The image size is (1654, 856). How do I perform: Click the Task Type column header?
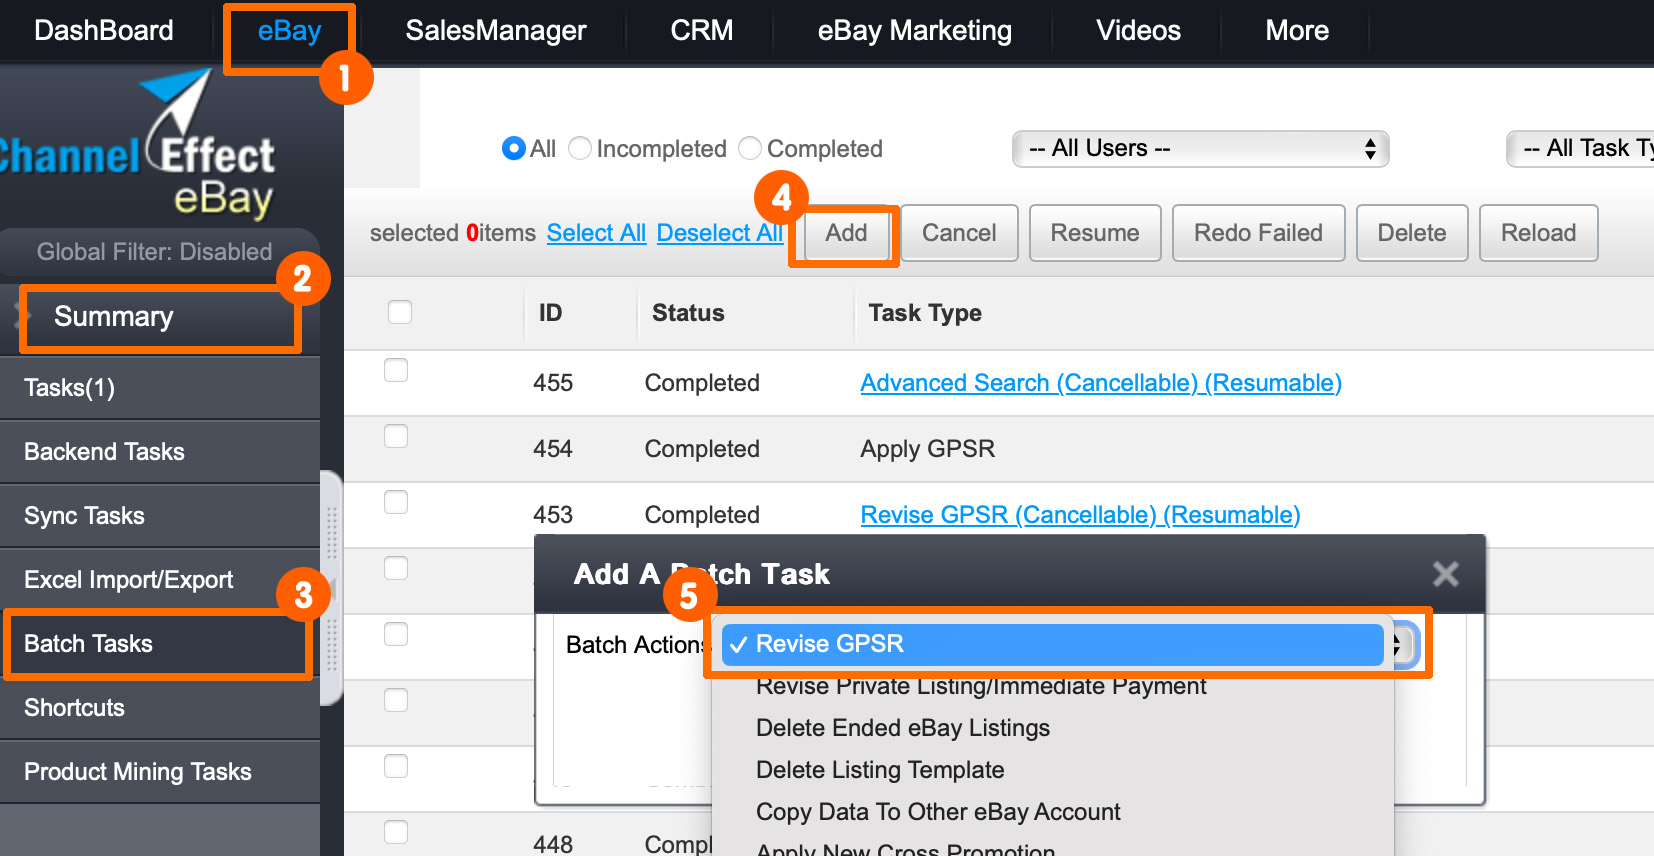925,313
